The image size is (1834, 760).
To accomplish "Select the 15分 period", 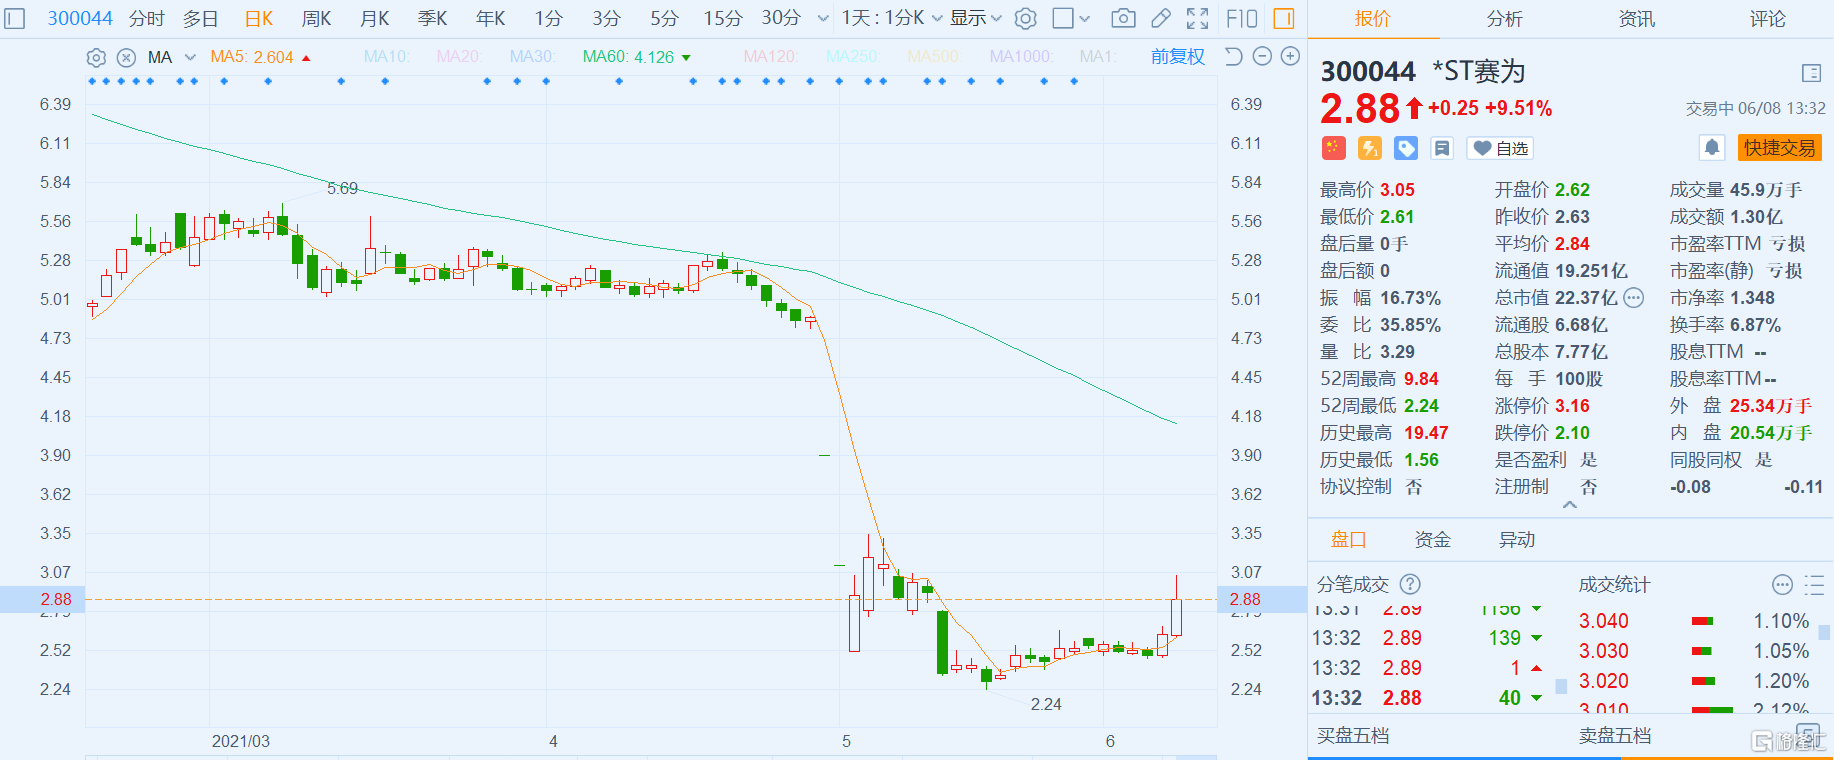I will click(x=722, y=18).
